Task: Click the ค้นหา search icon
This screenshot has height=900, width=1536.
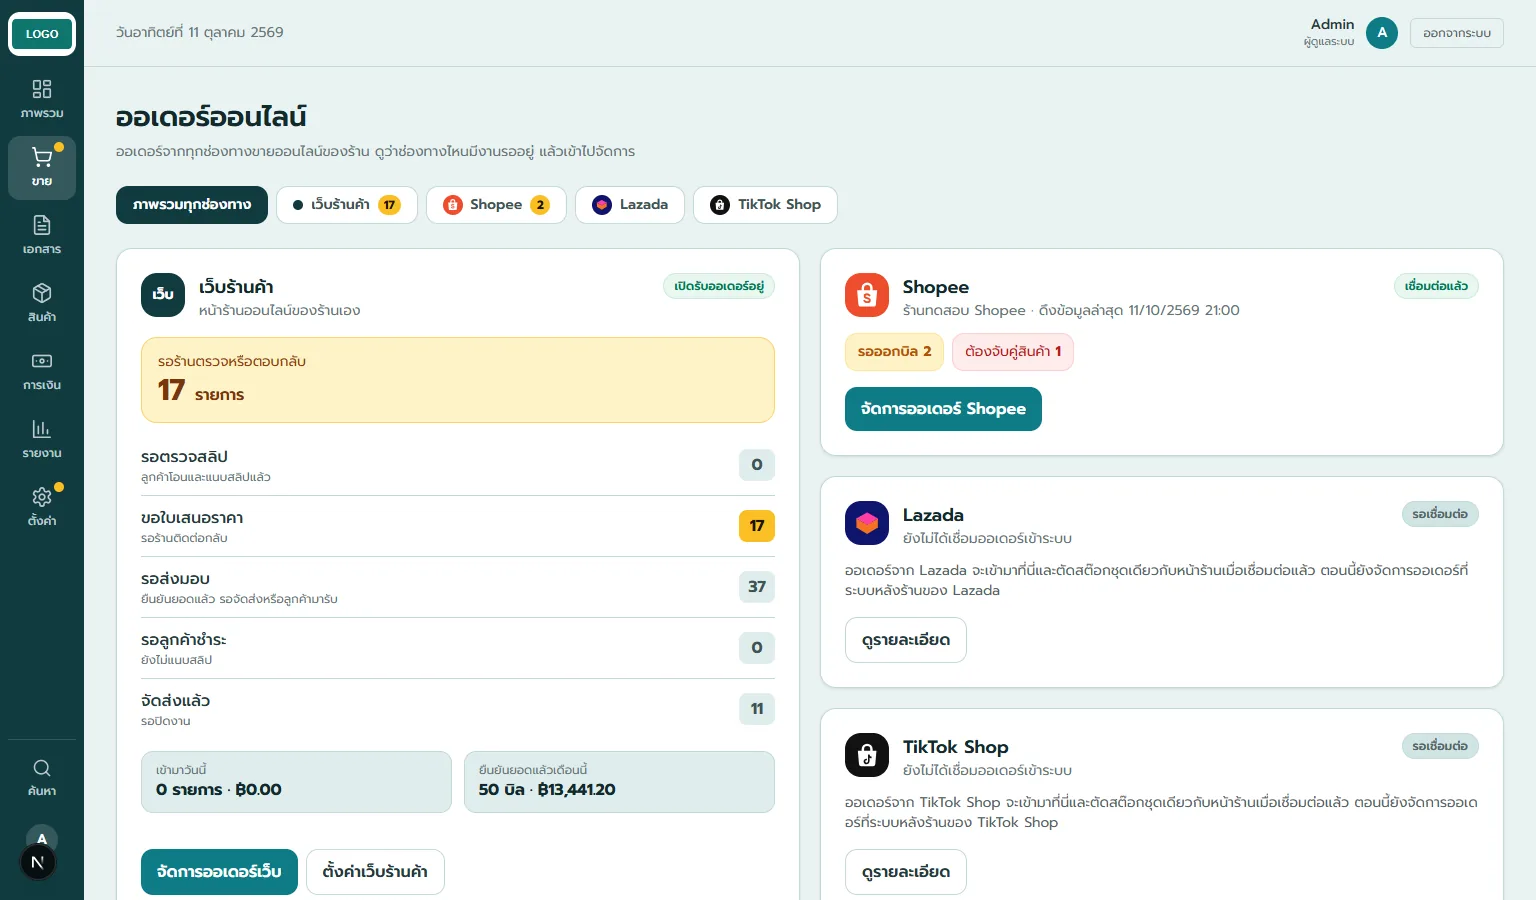Action: [42, 778]
